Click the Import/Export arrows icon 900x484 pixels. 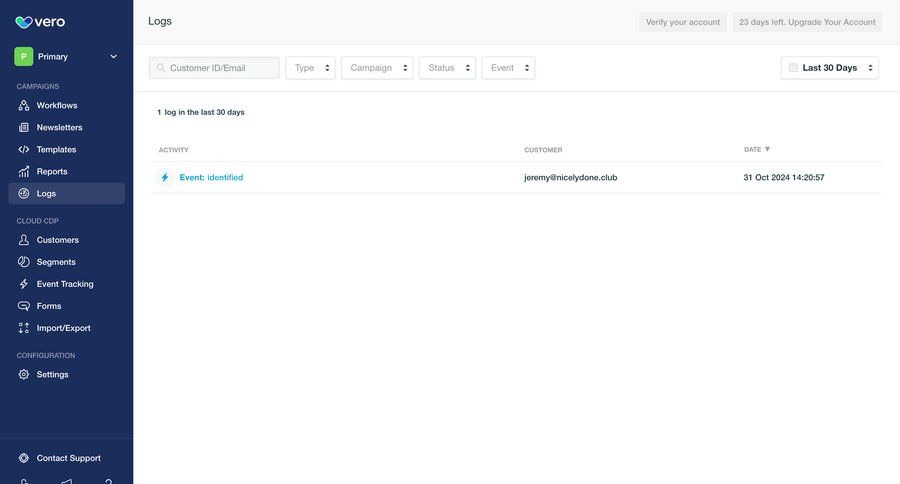[x=24, y=328]
